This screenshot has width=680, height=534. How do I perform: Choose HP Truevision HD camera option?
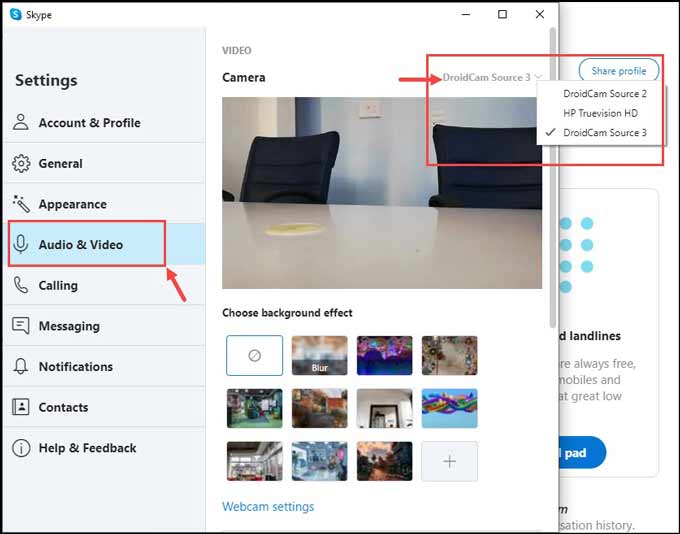click(x=601, y=113)
